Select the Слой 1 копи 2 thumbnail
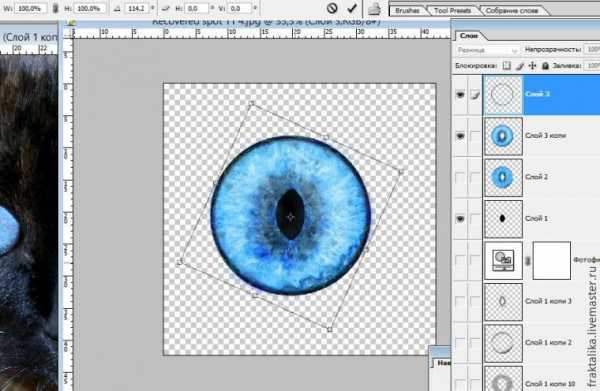The width and height of the screenshot is (600, 391). pos(503,343)
